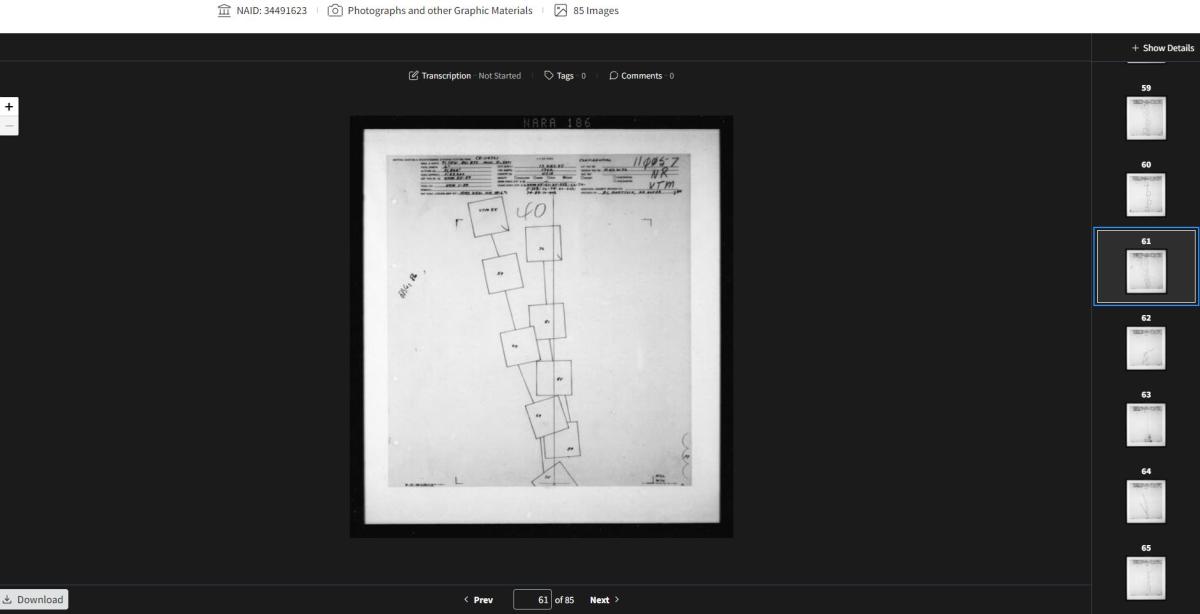Click the Photographs and other Graphic Materials camera icon
The width and height of the screenshot is (1200, 614).
335,11
